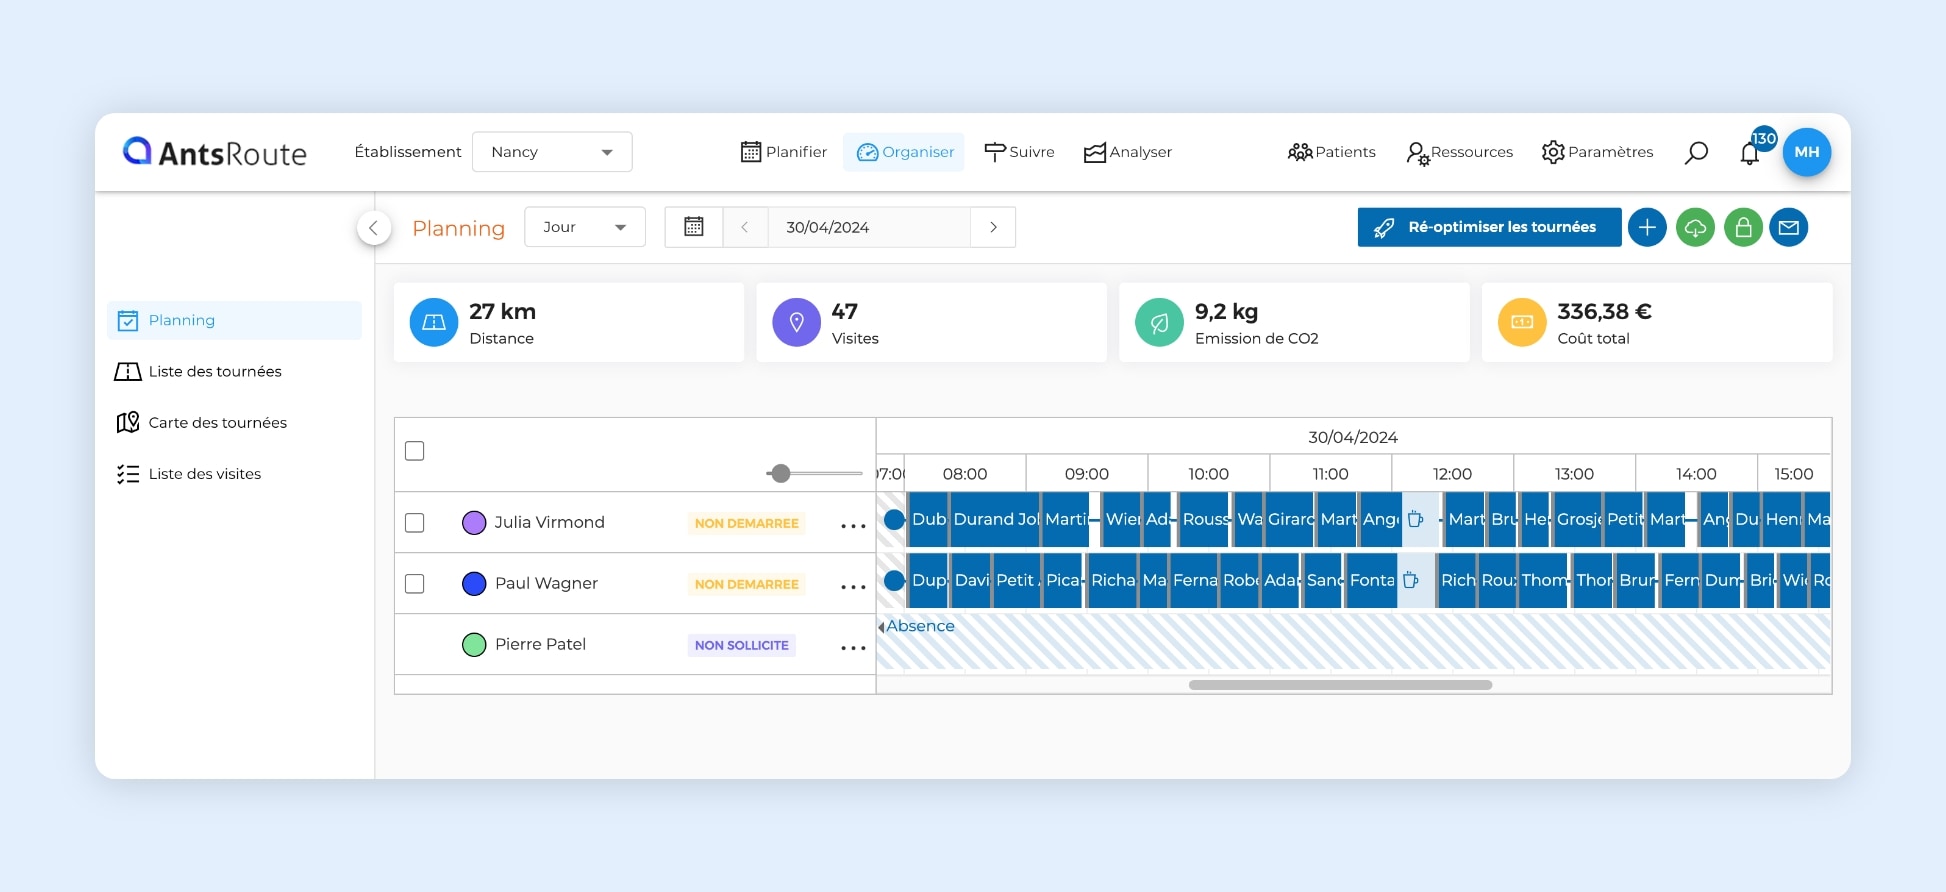Tick the Paul Wagner checkbox
The image size is (1946, 892).
(415, 584)
